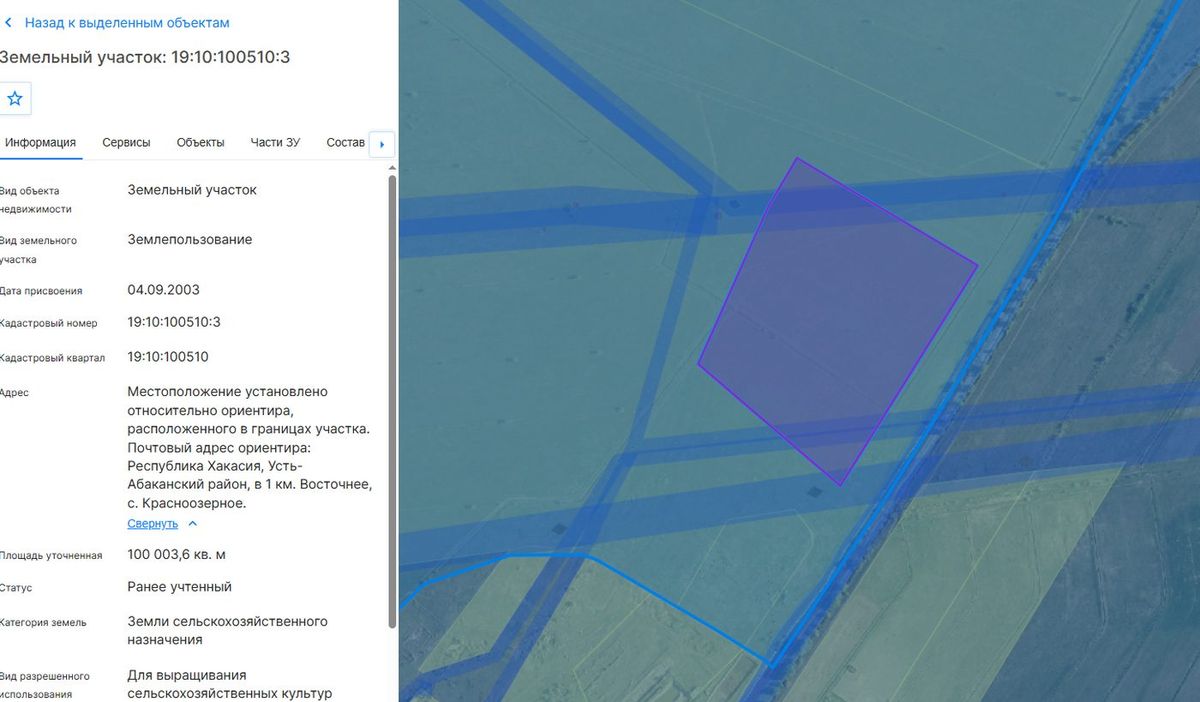Viewport: 1200px width, 702px height.
Task: Add parcel to favorites with star icon
Action: click(x=15, y=98)
